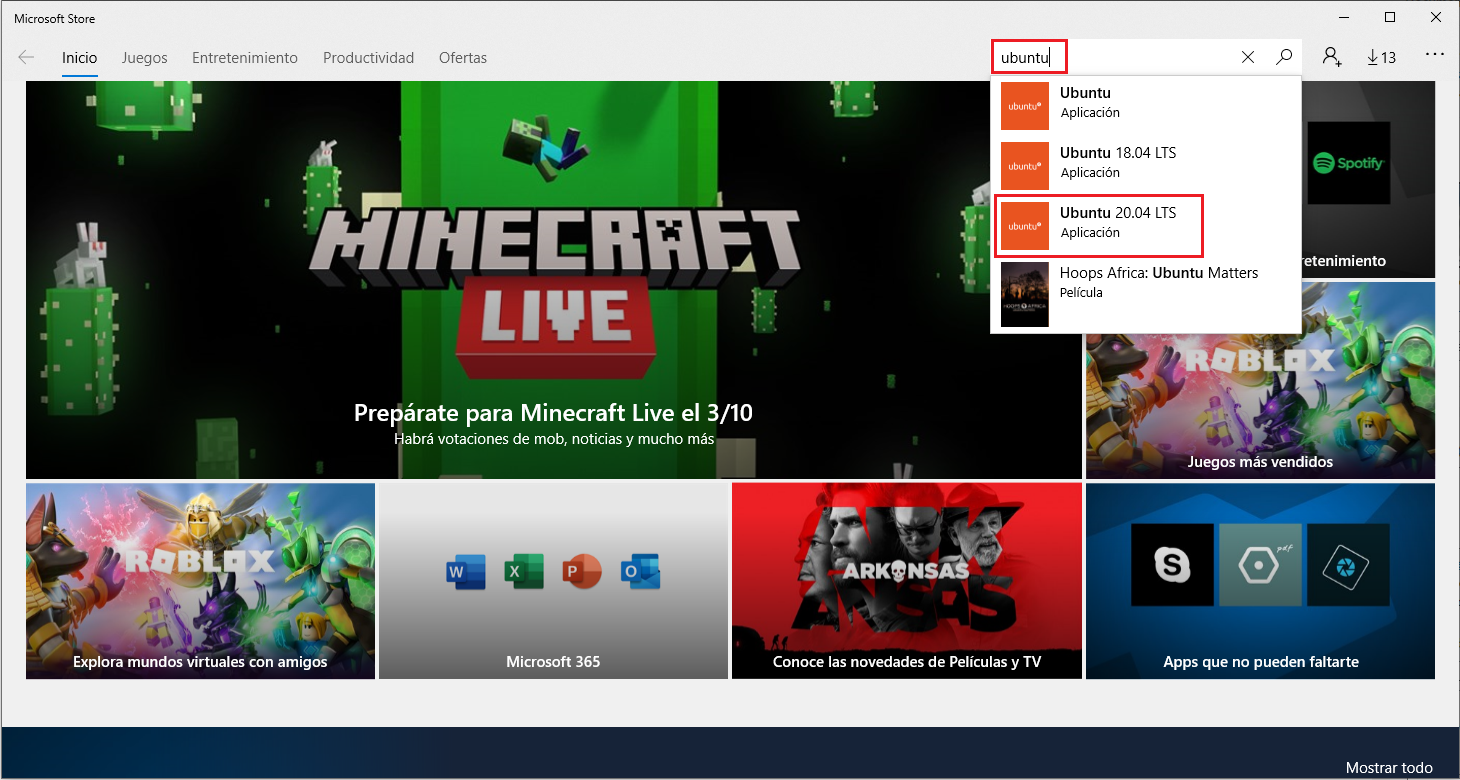Open the user account icon

(1331, 58)
